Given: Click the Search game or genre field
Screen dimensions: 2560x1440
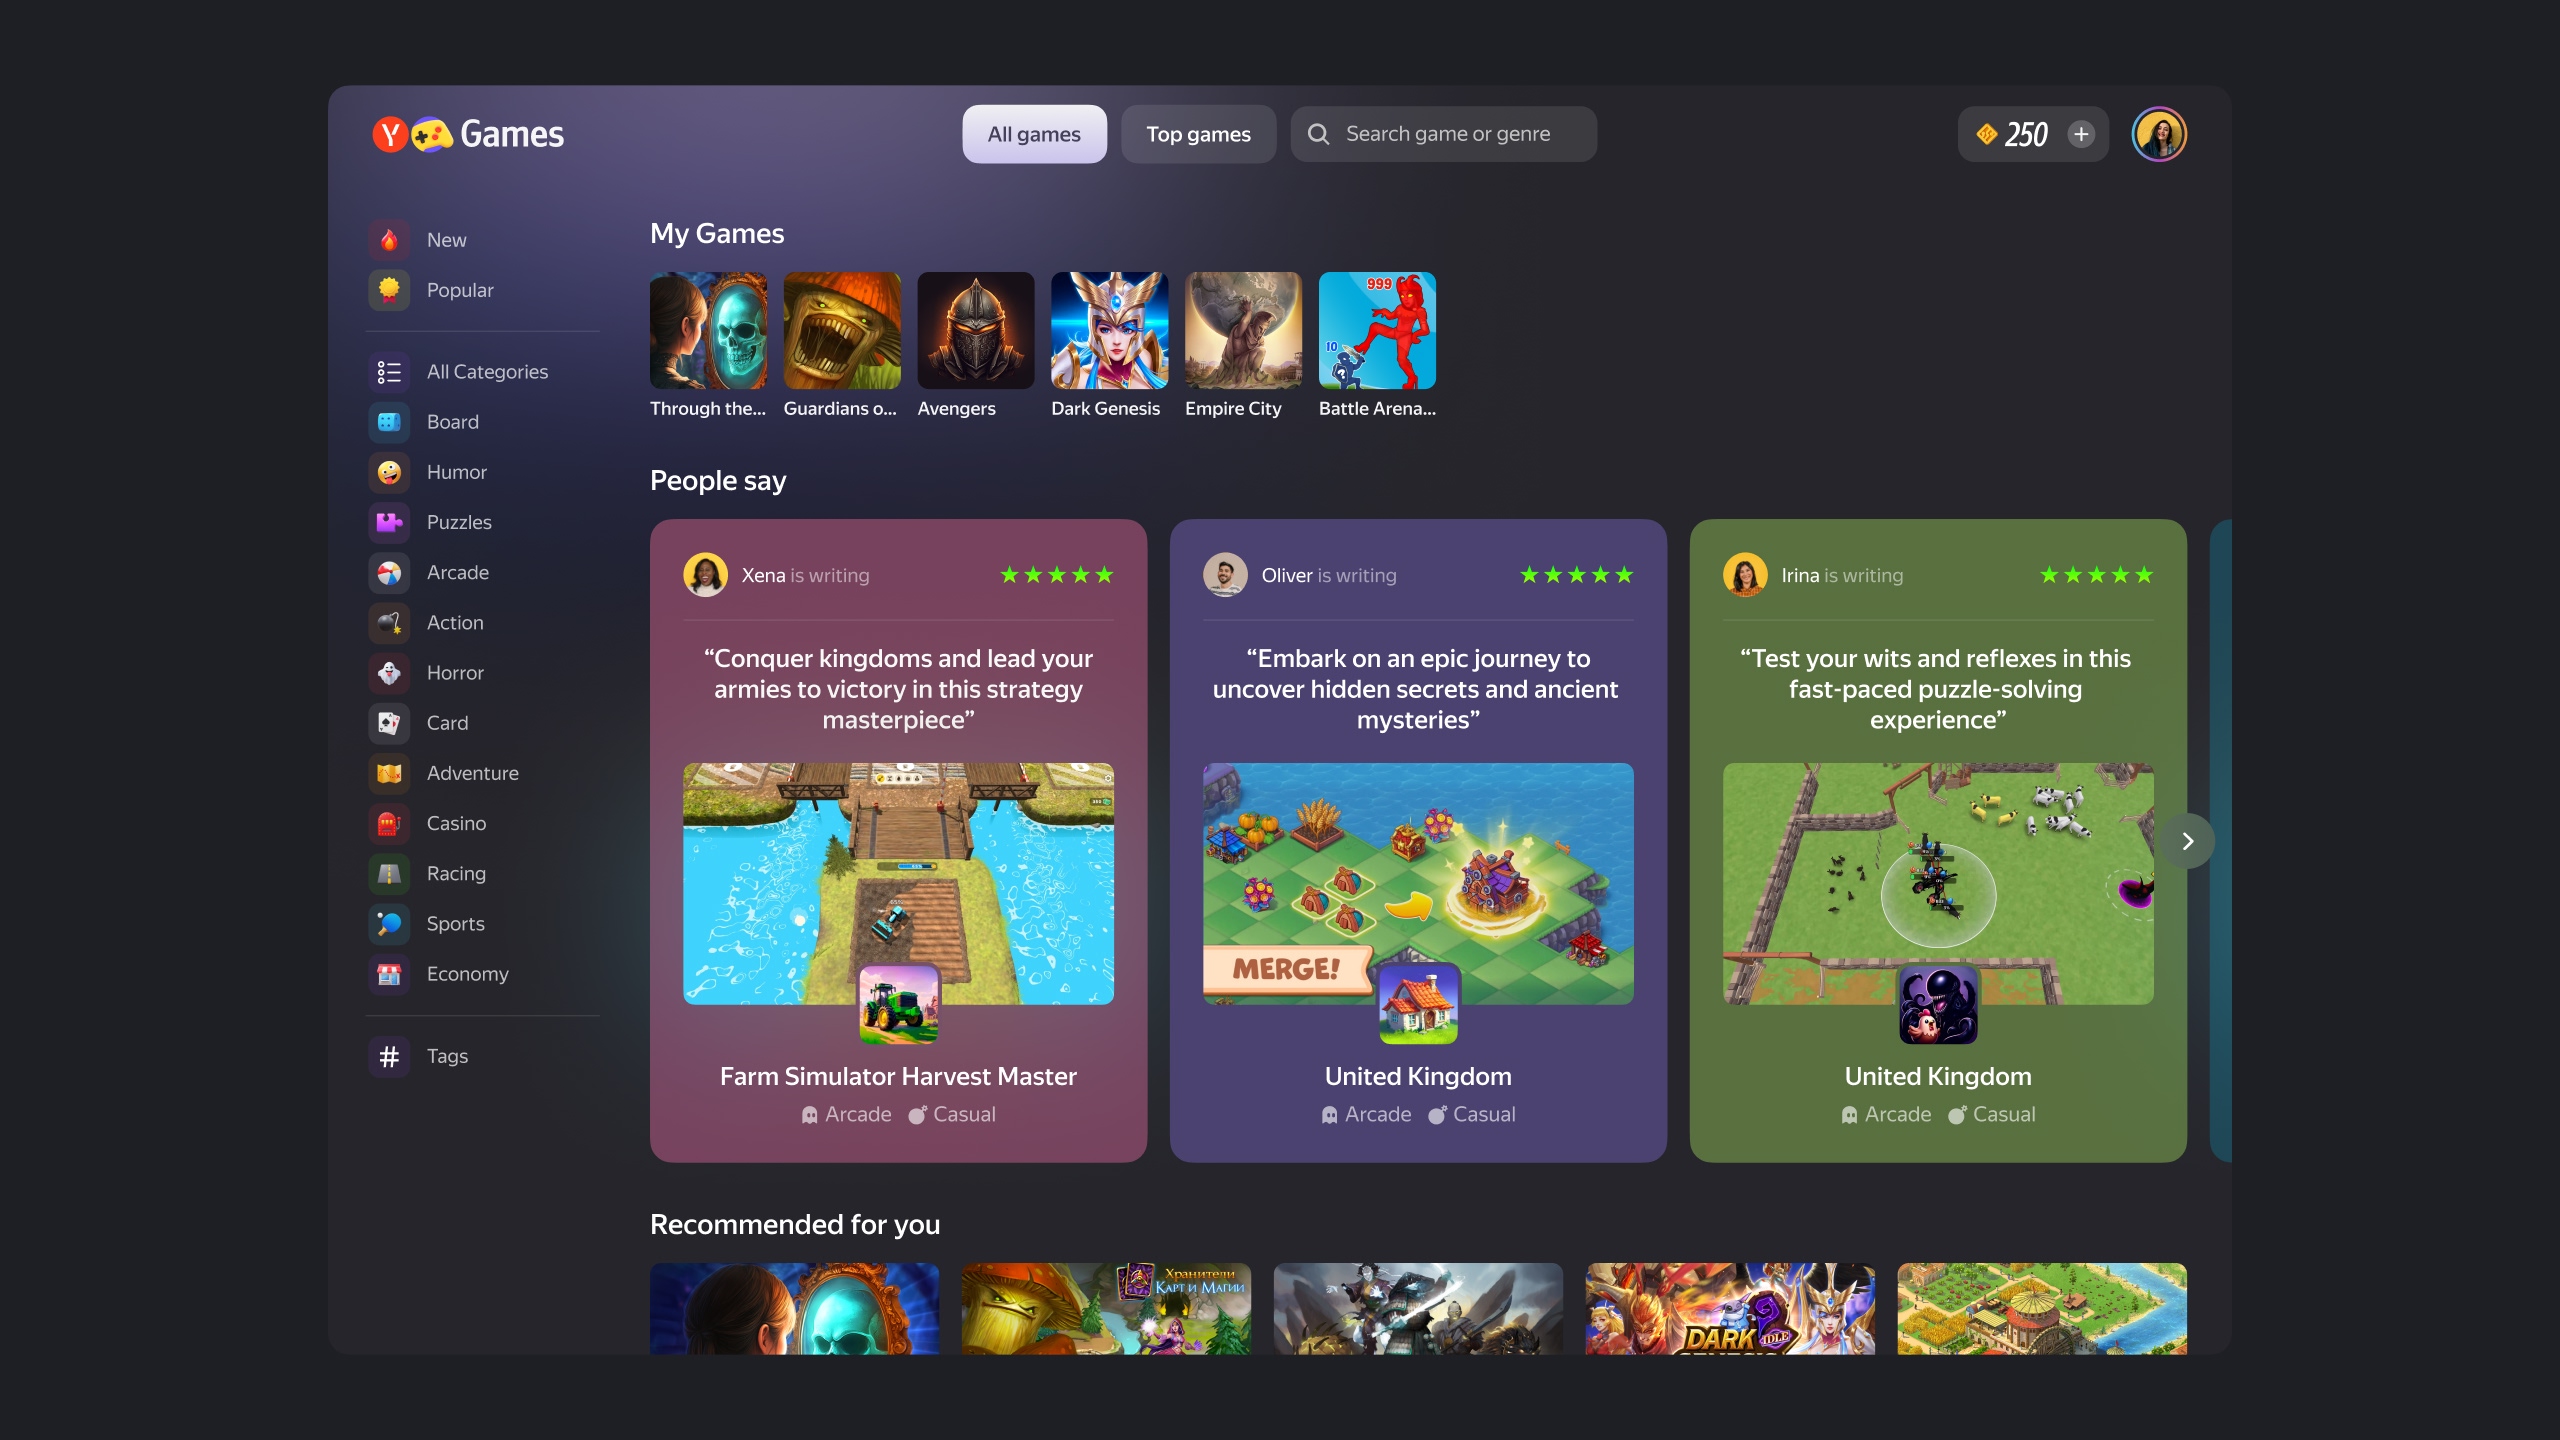Looking at the screenshot, I should tap(1443, 134).
